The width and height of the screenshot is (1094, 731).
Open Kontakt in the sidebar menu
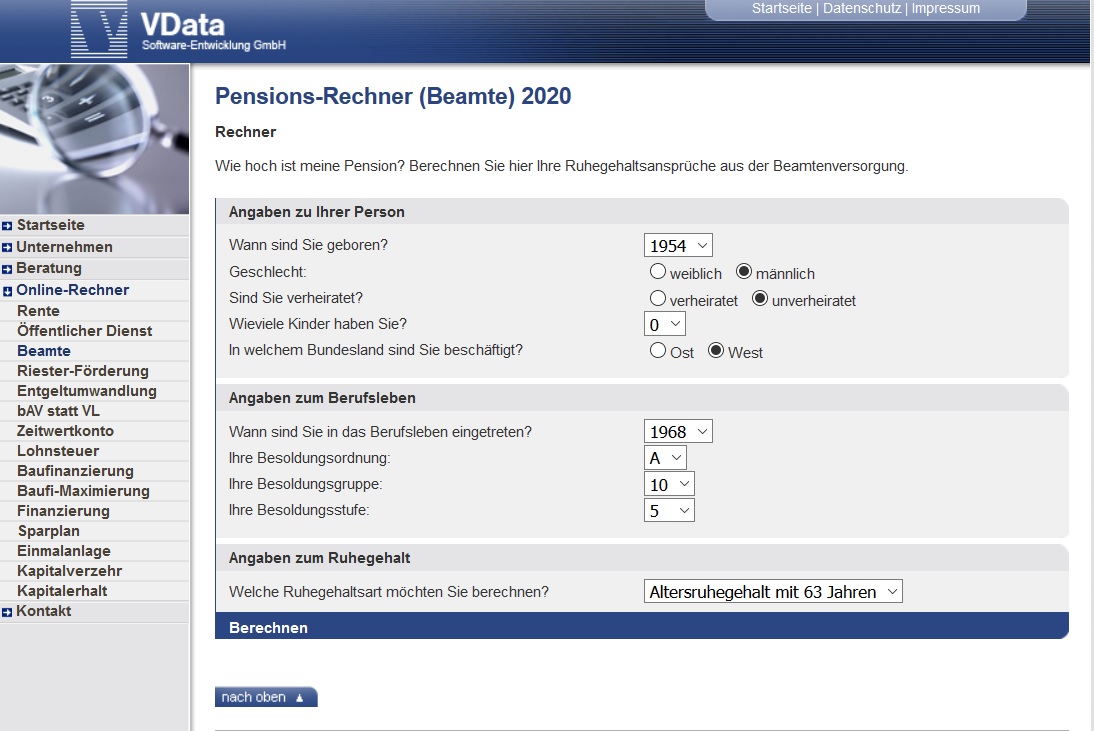pyautogui.click(x=44, y=611)
